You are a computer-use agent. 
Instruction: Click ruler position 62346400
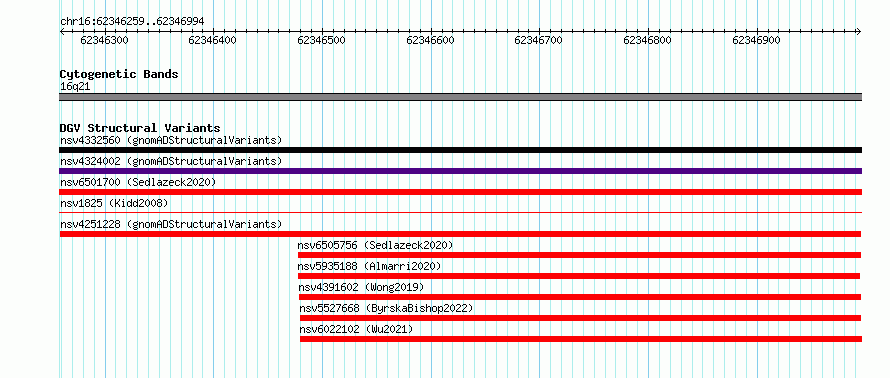pyautogui.click(x=213, y=40)
